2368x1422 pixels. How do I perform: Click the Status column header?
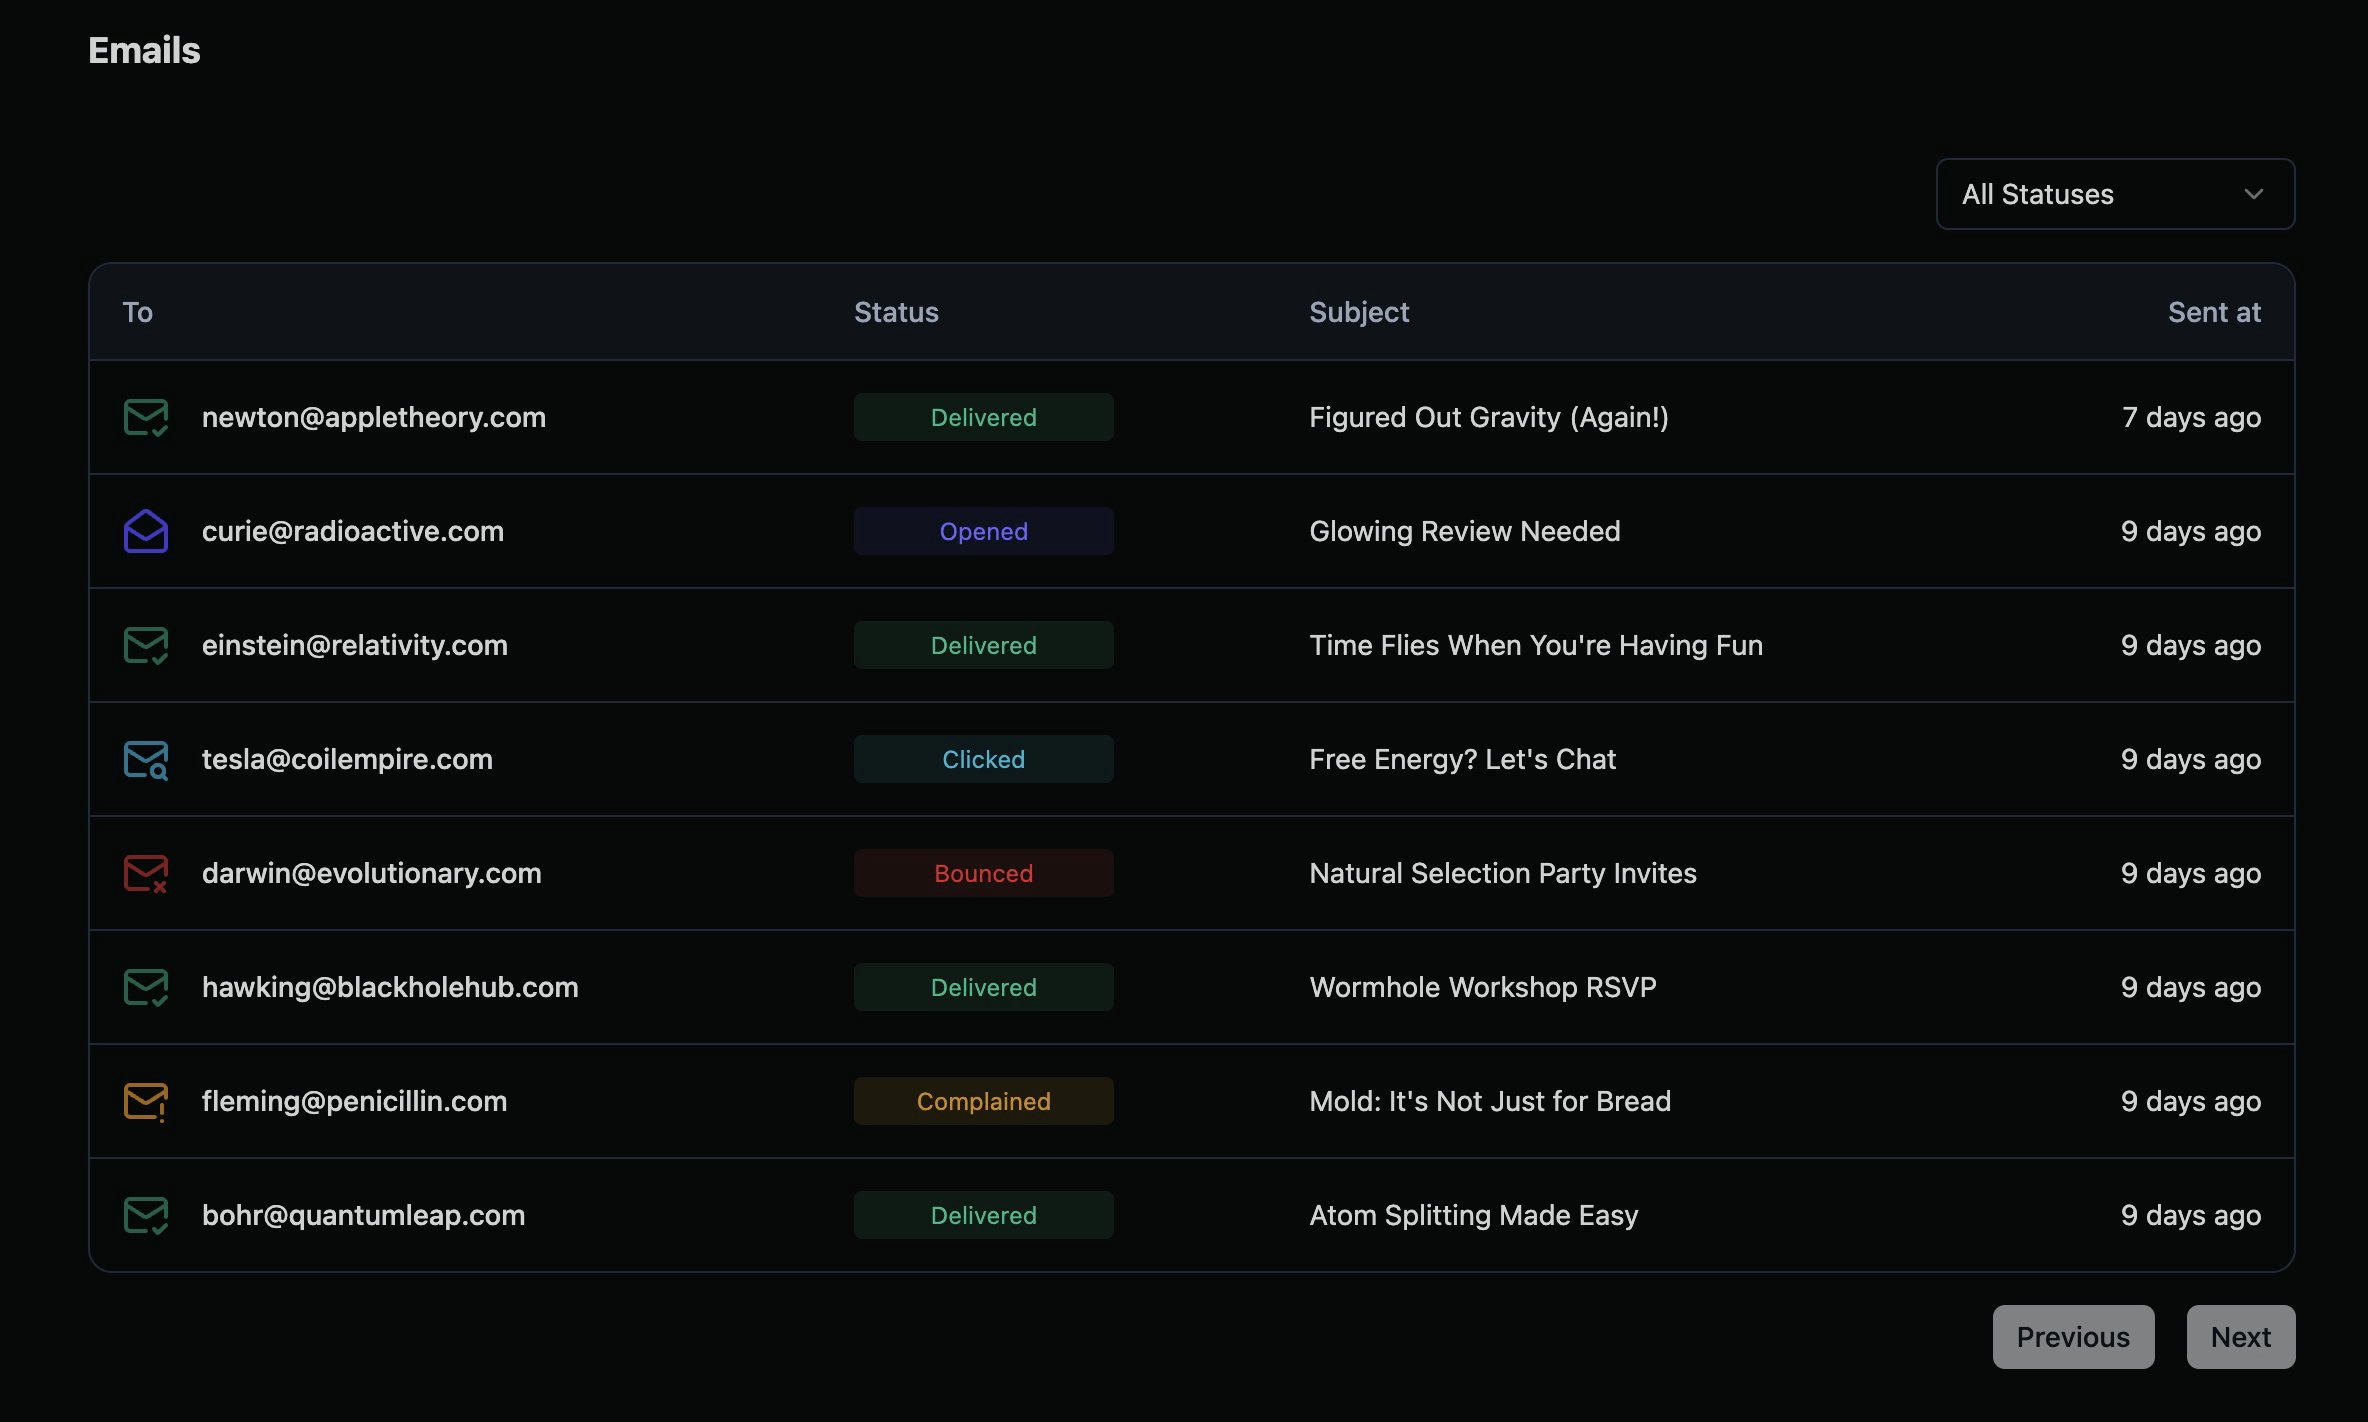coord(896,312)
